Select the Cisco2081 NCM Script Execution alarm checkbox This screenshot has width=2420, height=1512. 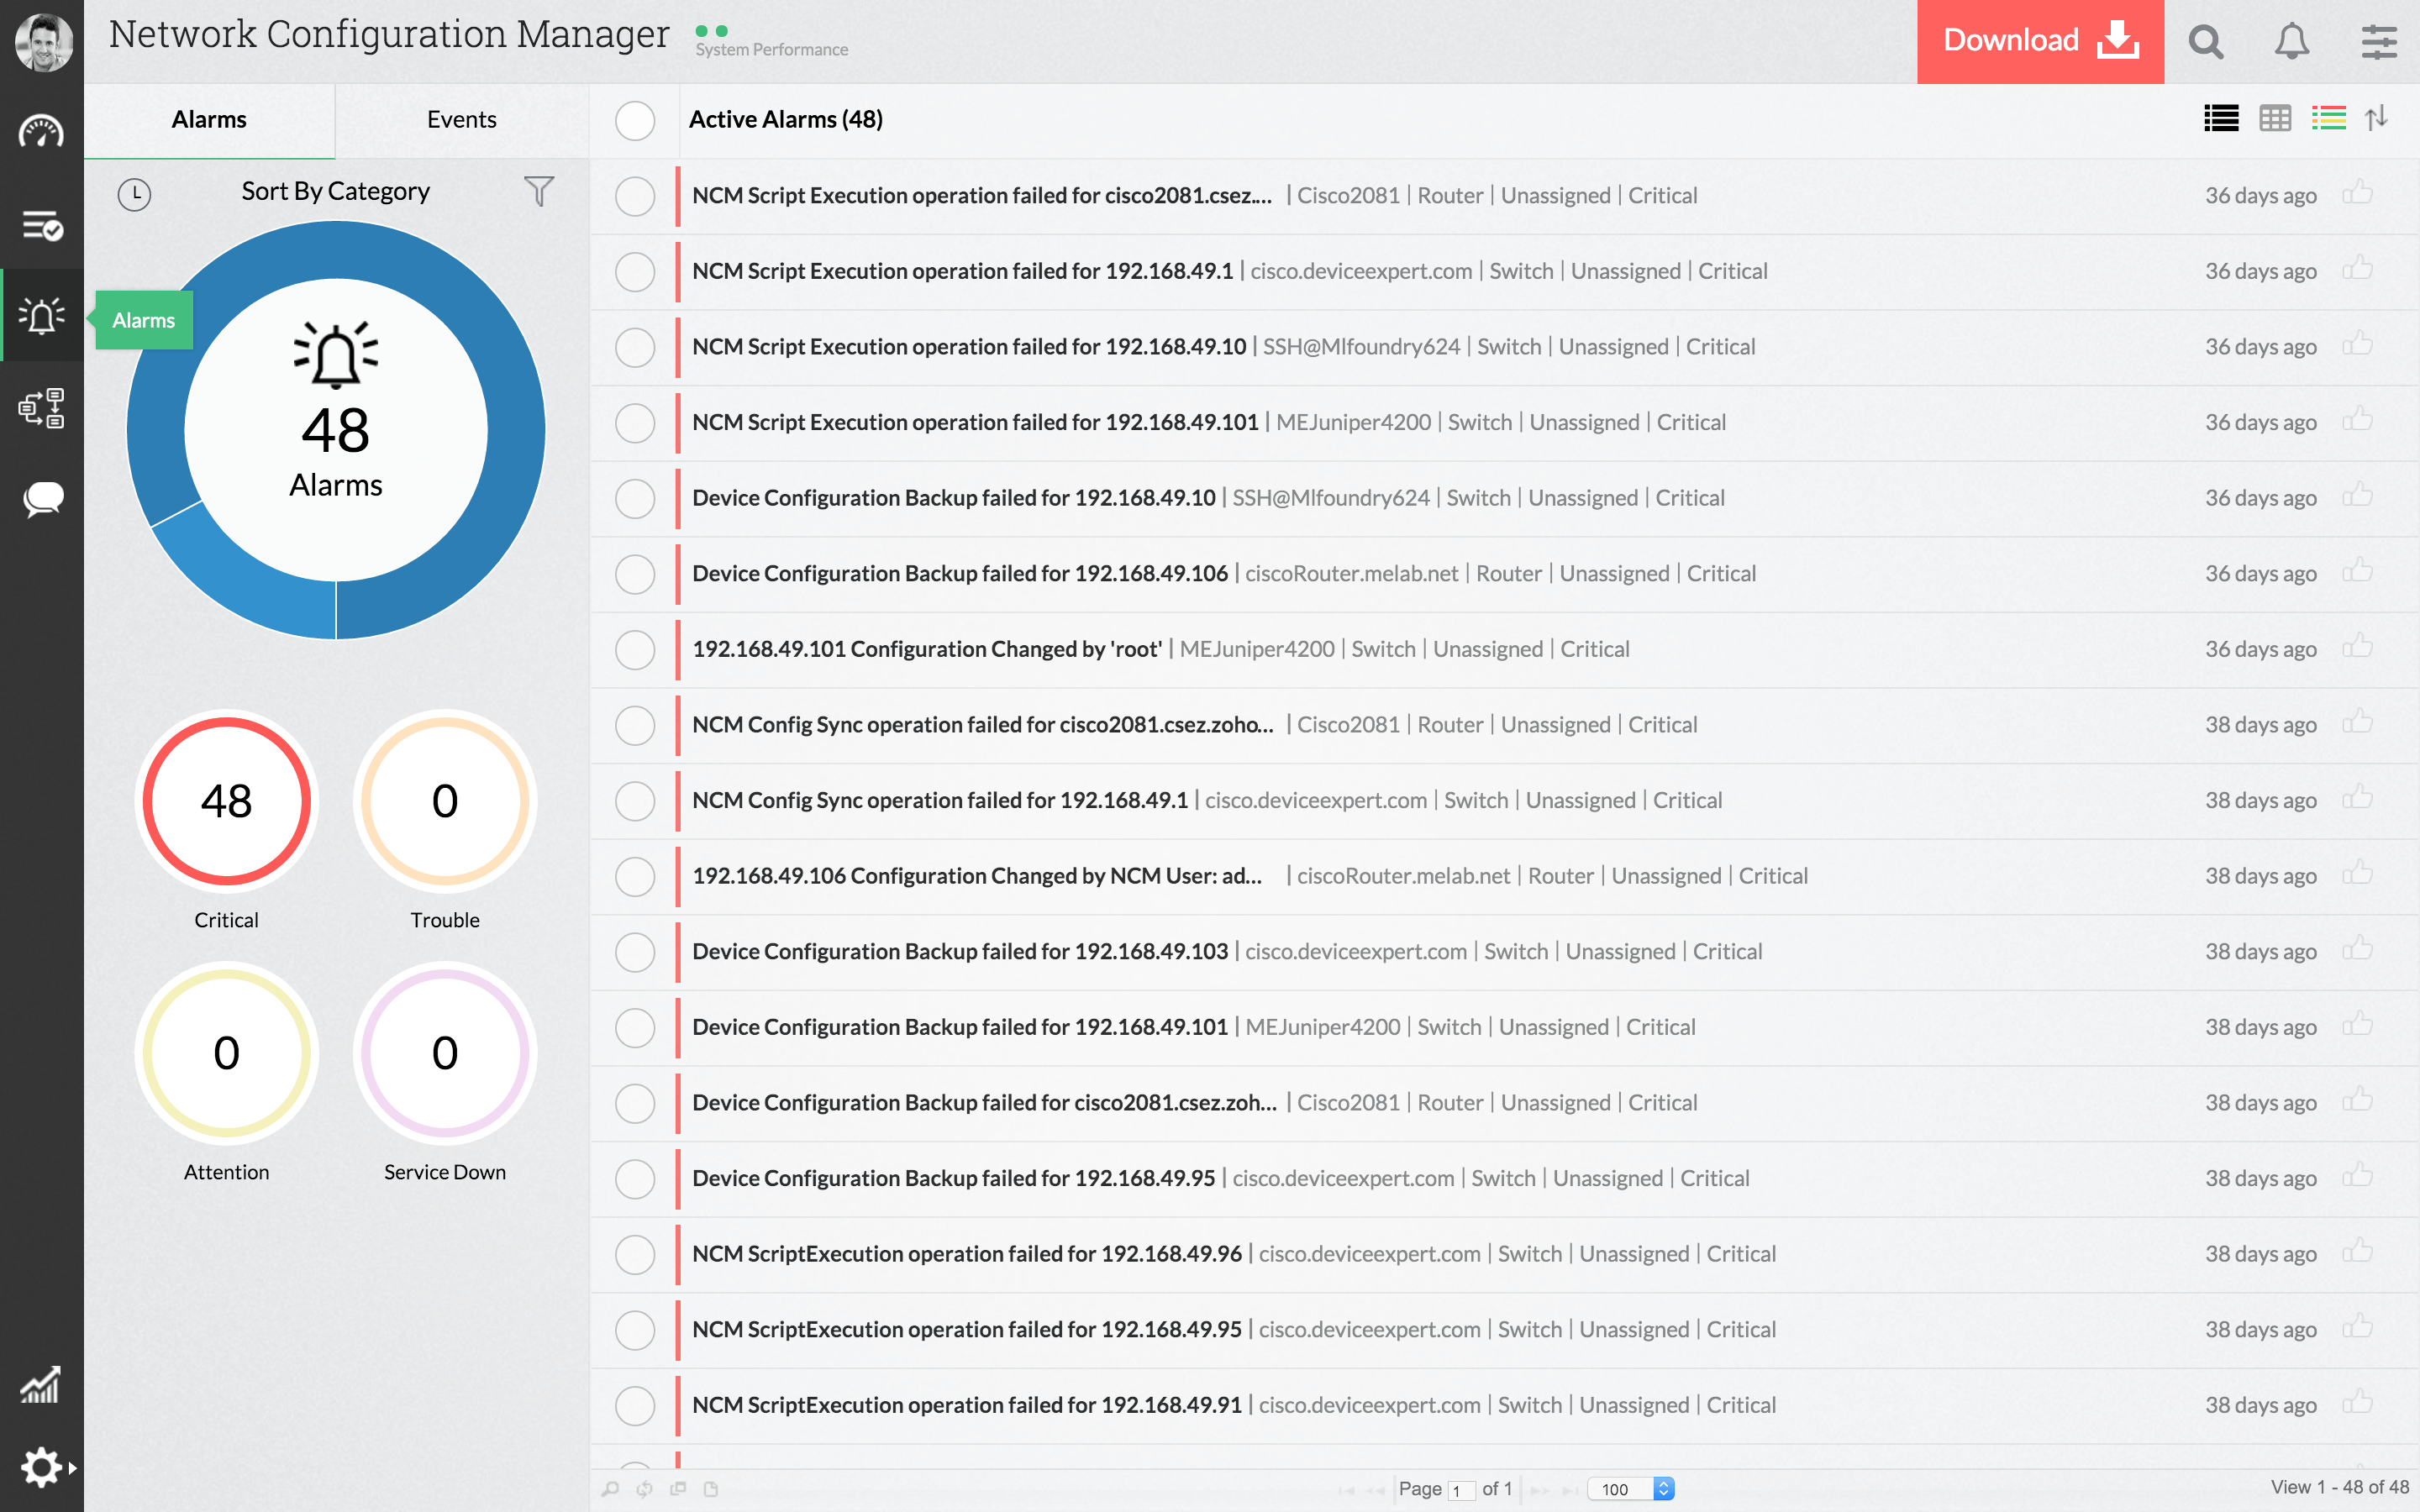coord(635,196)
